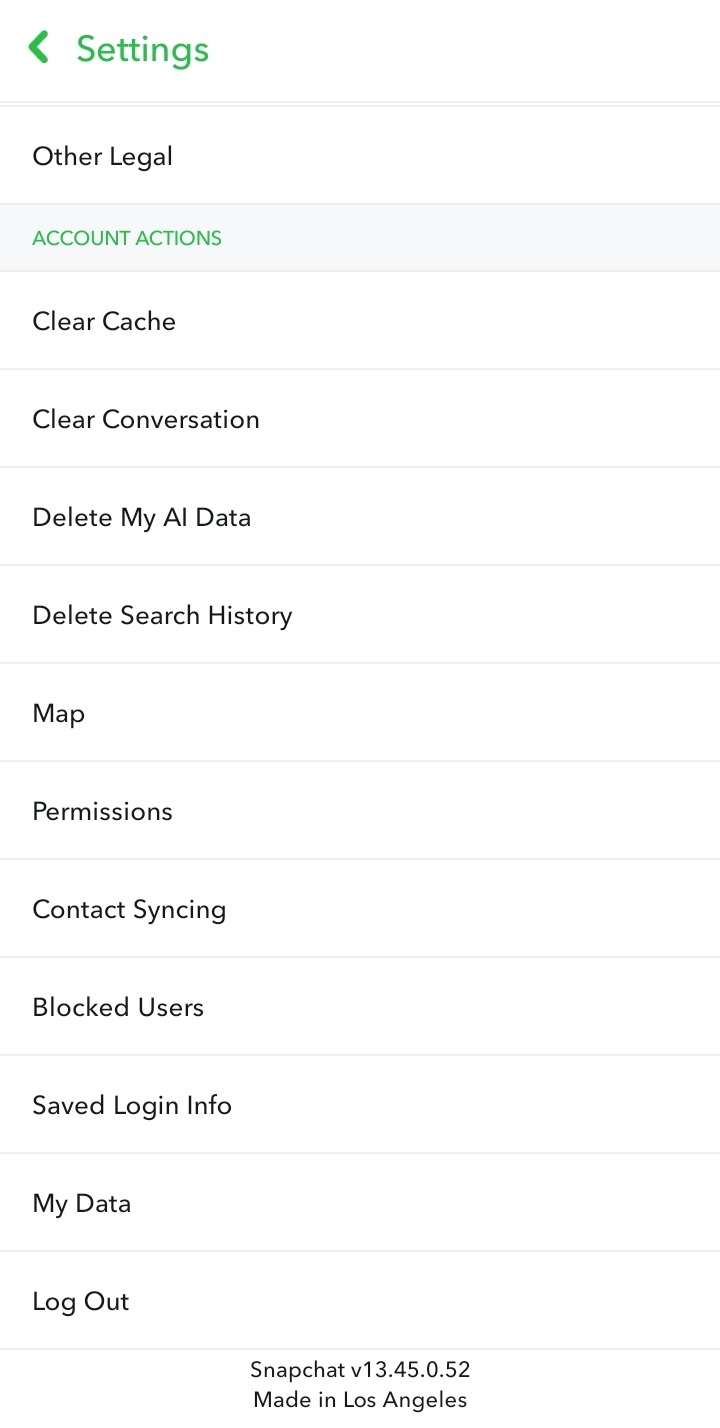Tap the green back chevron icon
The height and width of the screenshot is (1428, 720).
tap(39, 47)
